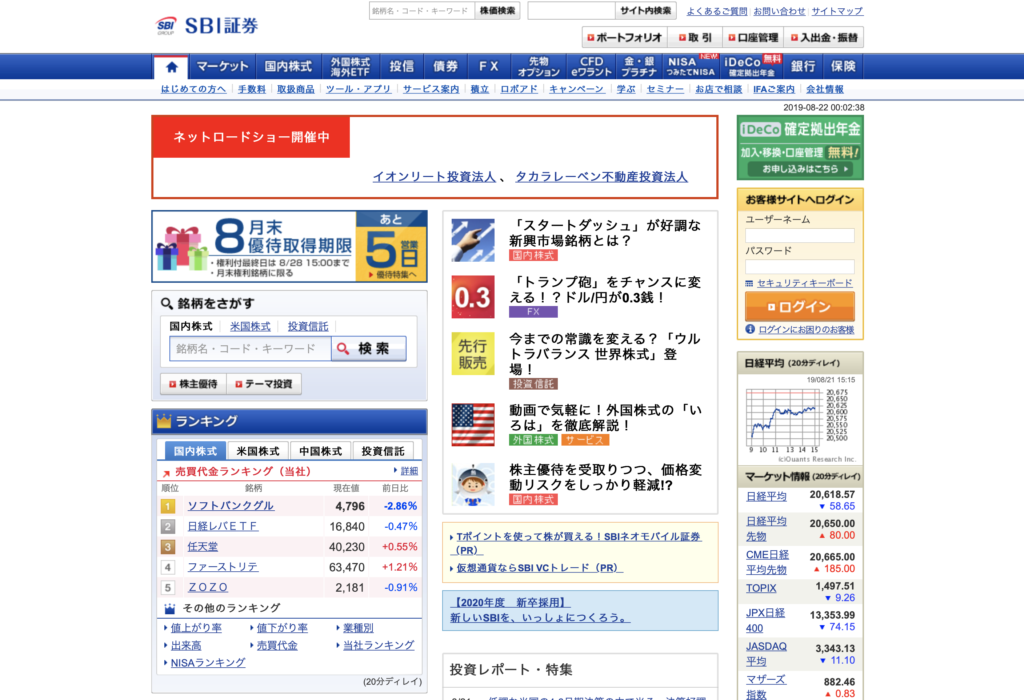Open the NISA つみたてNISA menu
The height and width of the screenshot is (700, 1024).
(690, 67)
